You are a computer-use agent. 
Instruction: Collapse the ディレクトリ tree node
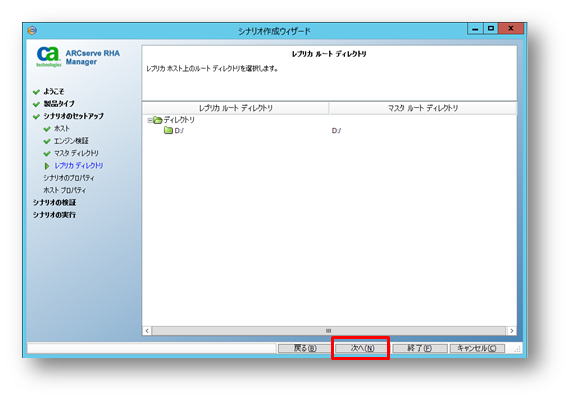pos(149,120)
